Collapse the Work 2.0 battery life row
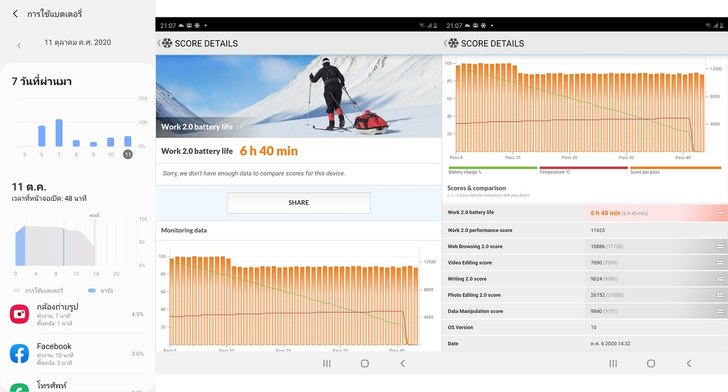The width and height of the screenshot is (728, 392). click(720, 213)
